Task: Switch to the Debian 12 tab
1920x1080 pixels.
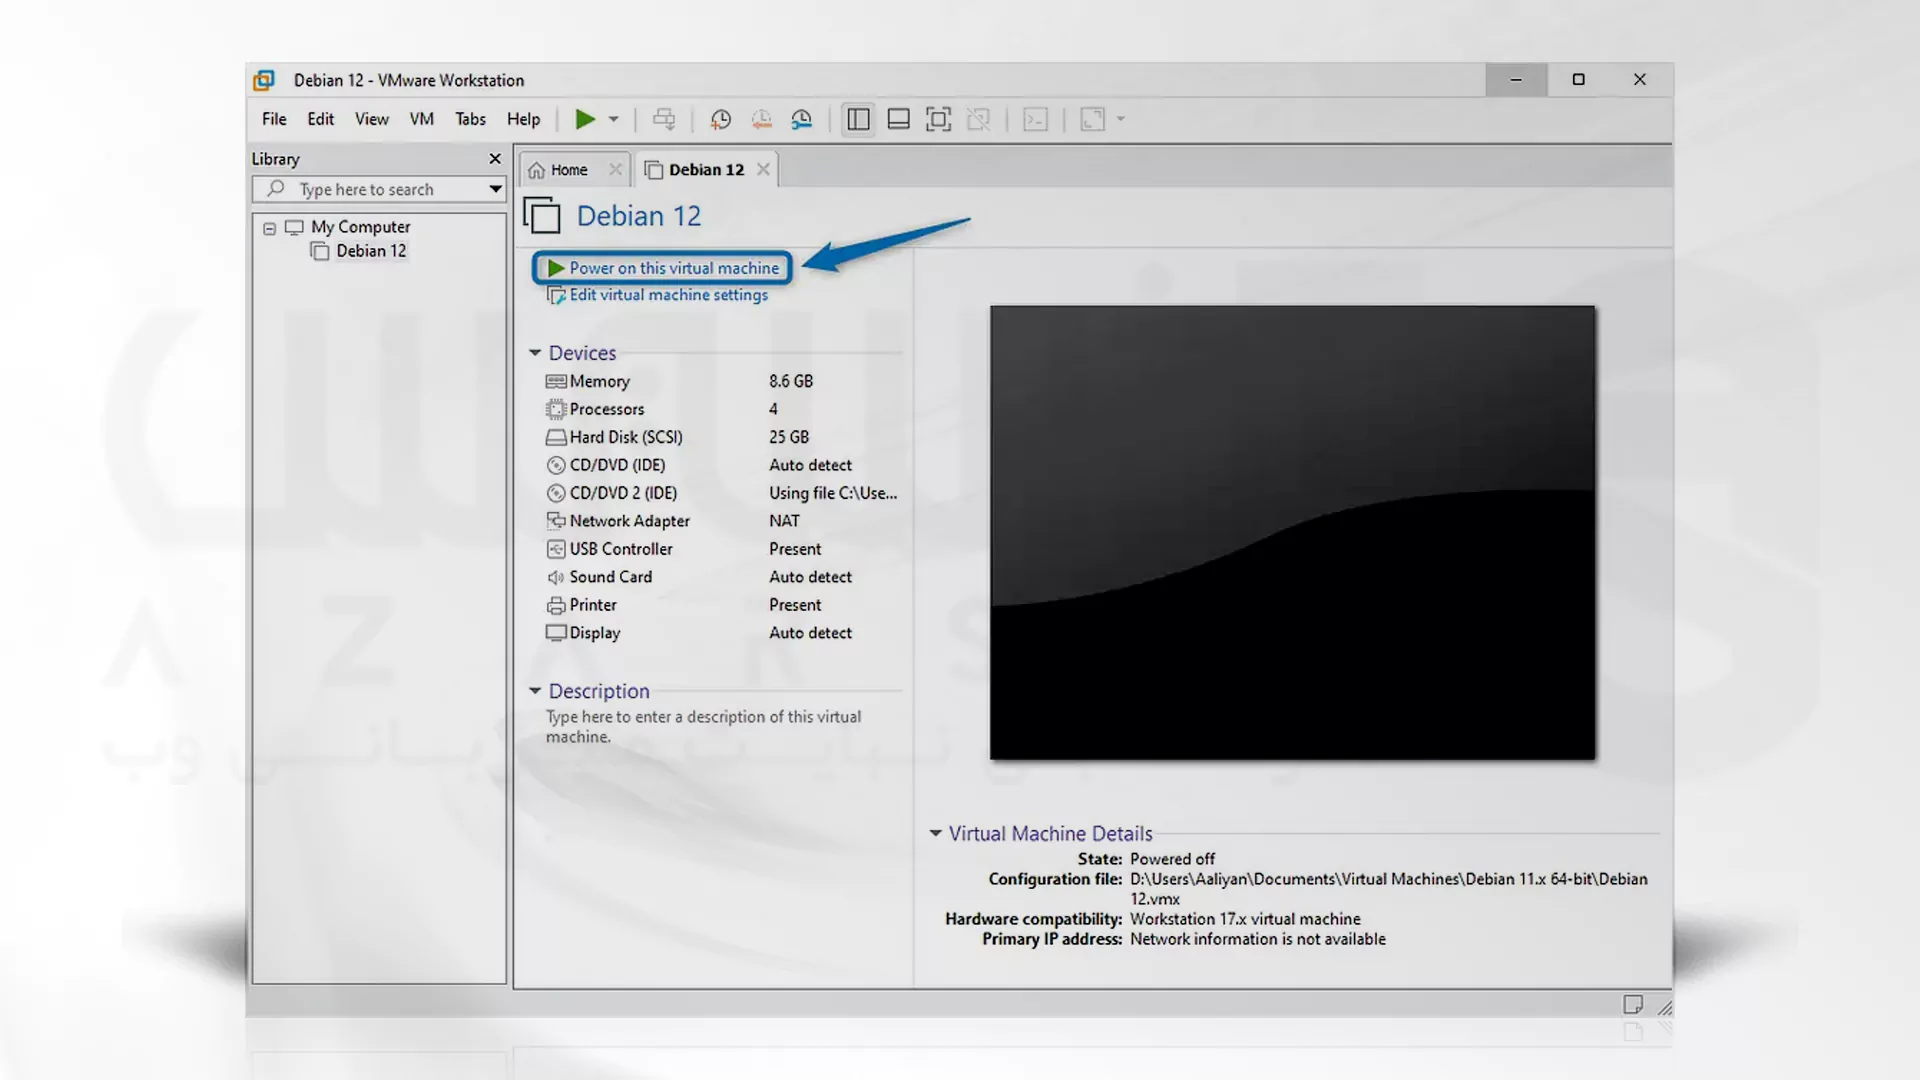Action: [x=706, y=170]
